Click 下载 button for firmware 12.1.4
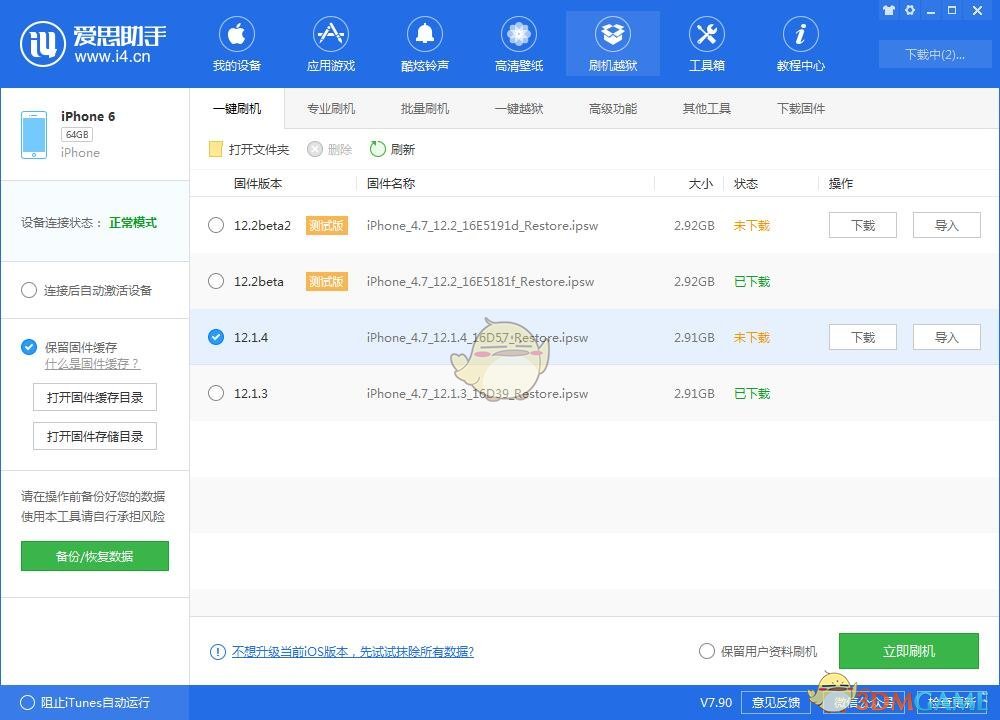 point(862,338)
